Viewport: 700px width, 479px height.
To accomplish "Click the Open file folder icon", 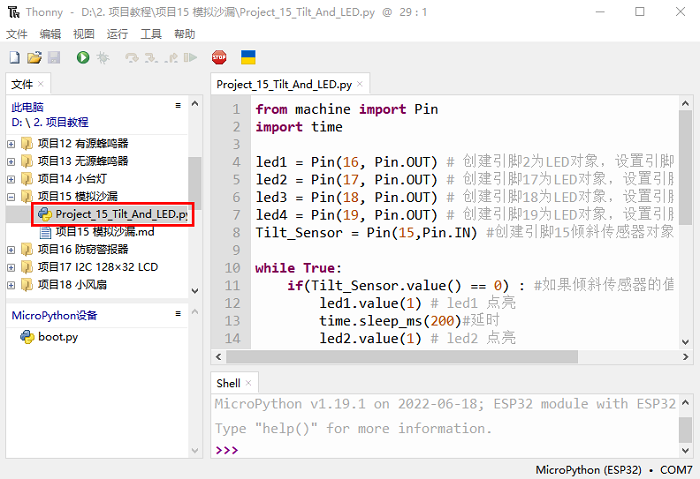I will coord(34,58).
